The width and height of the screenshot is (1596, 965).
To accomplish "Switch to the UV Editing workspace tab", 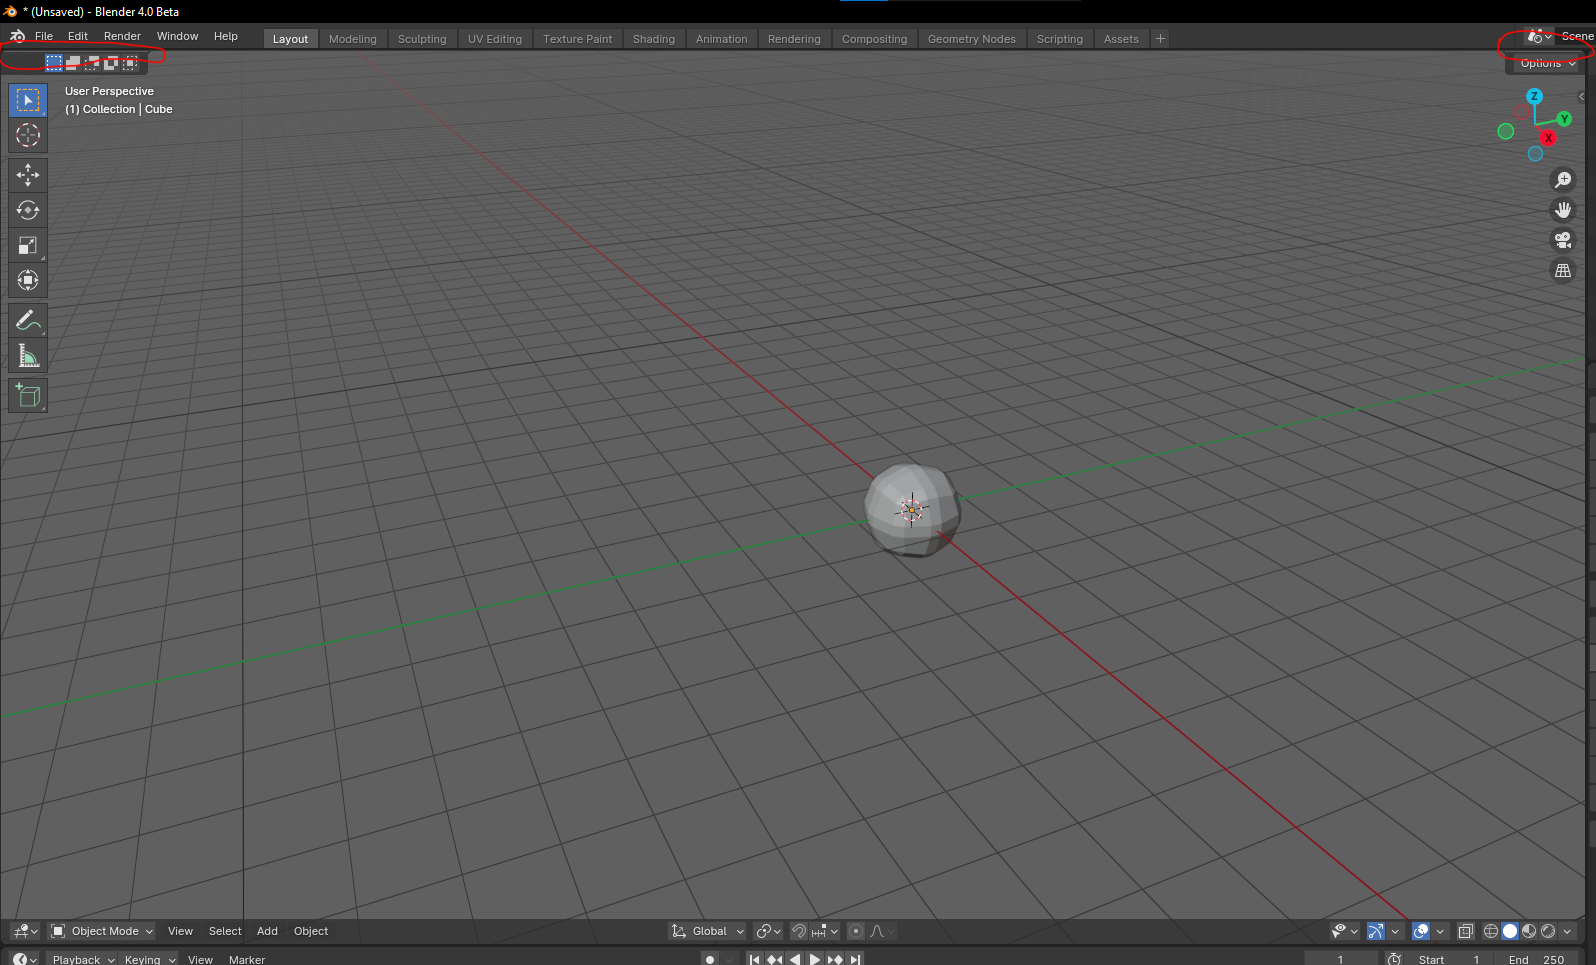I will pos(495,39).
